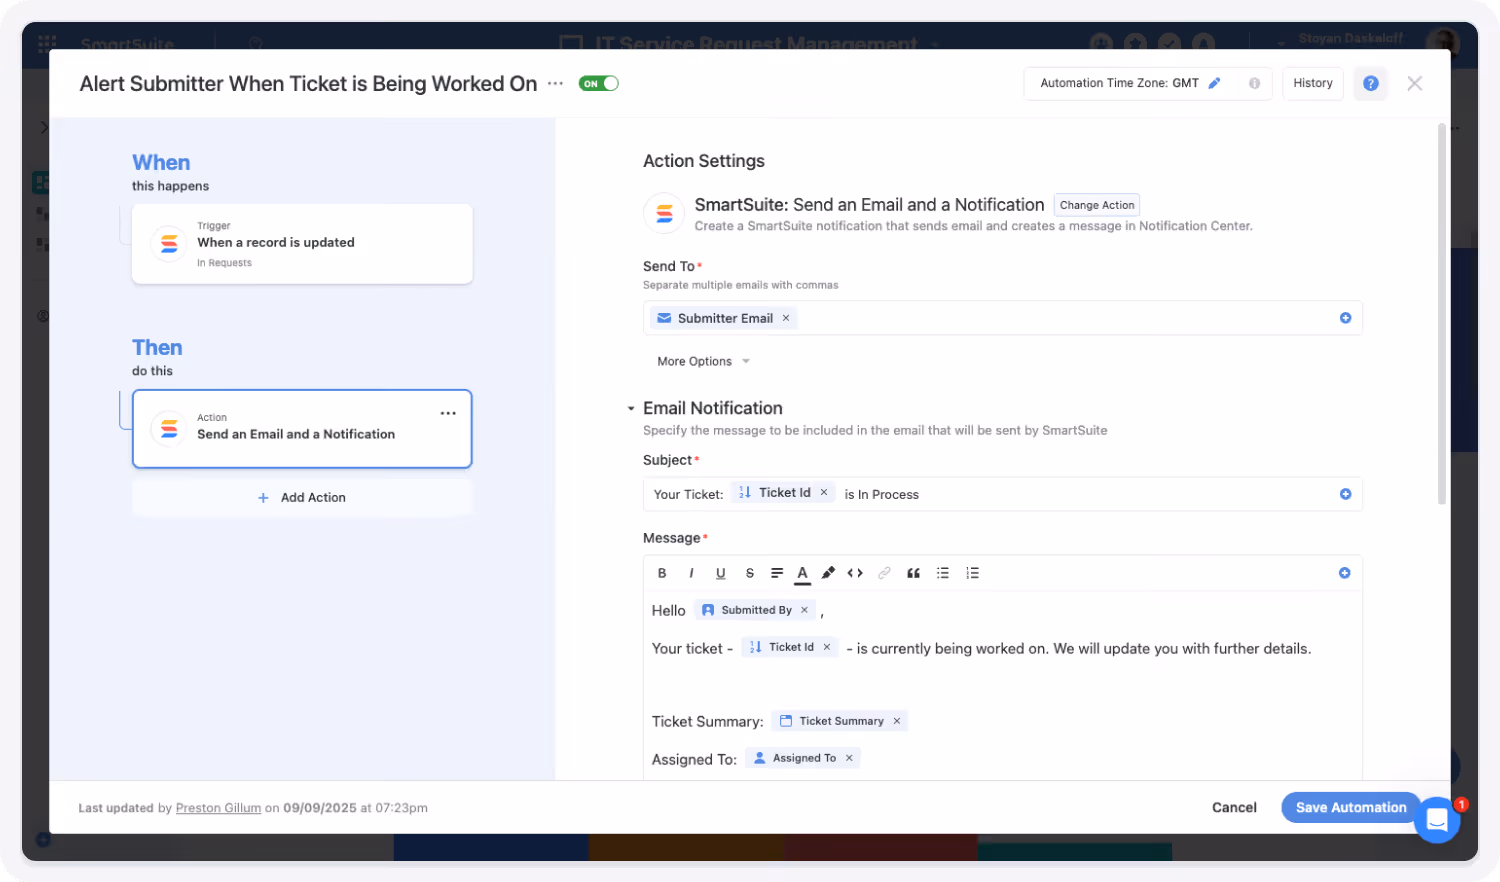
Task: Open the text color picker
Action: tap(802, 574)
